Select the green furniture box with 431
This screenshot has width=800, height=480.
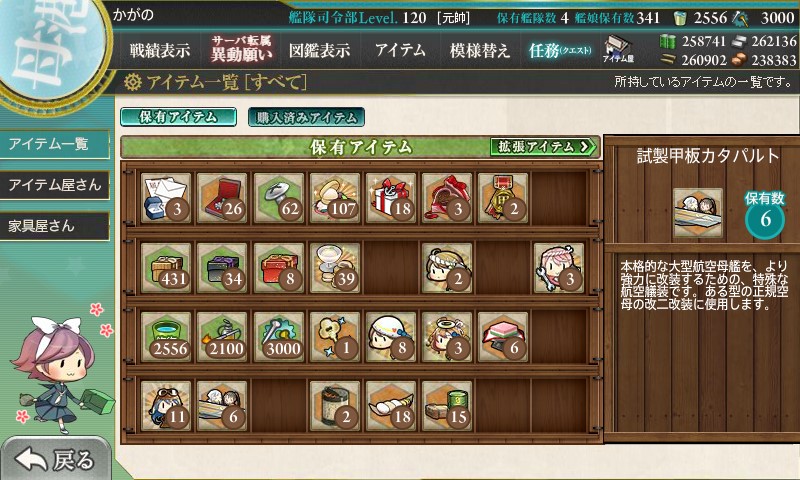tap(166, 268)
